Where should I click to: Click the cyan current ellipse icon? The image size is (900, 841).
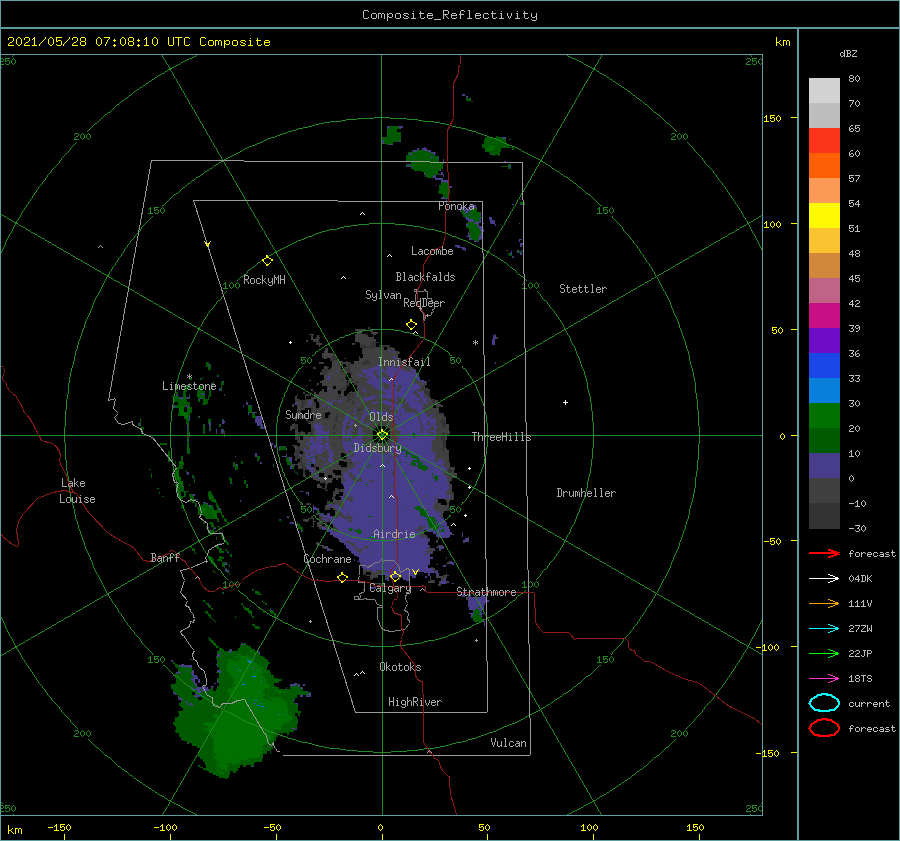coord(824,703)
